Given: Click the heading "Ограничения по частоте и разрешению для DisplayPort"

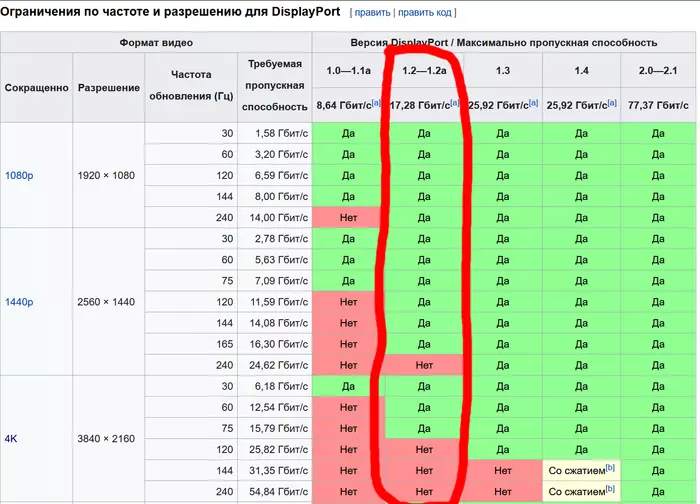Looking at the screenshot, I should [170, 12].
